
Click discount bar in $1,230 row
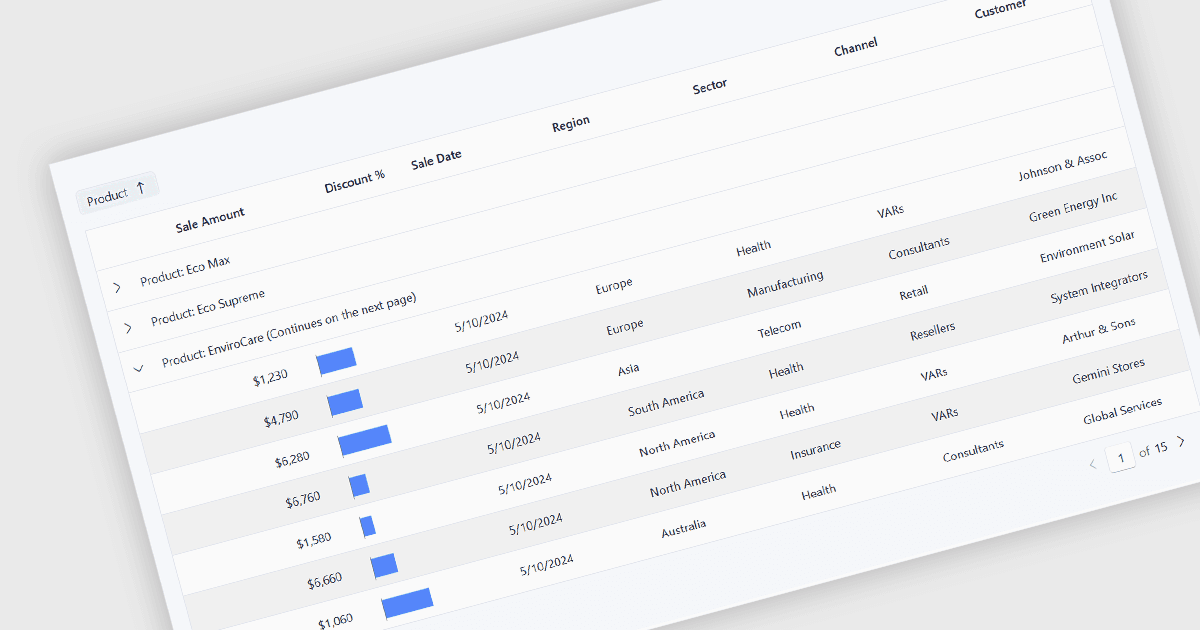[337, 361]
